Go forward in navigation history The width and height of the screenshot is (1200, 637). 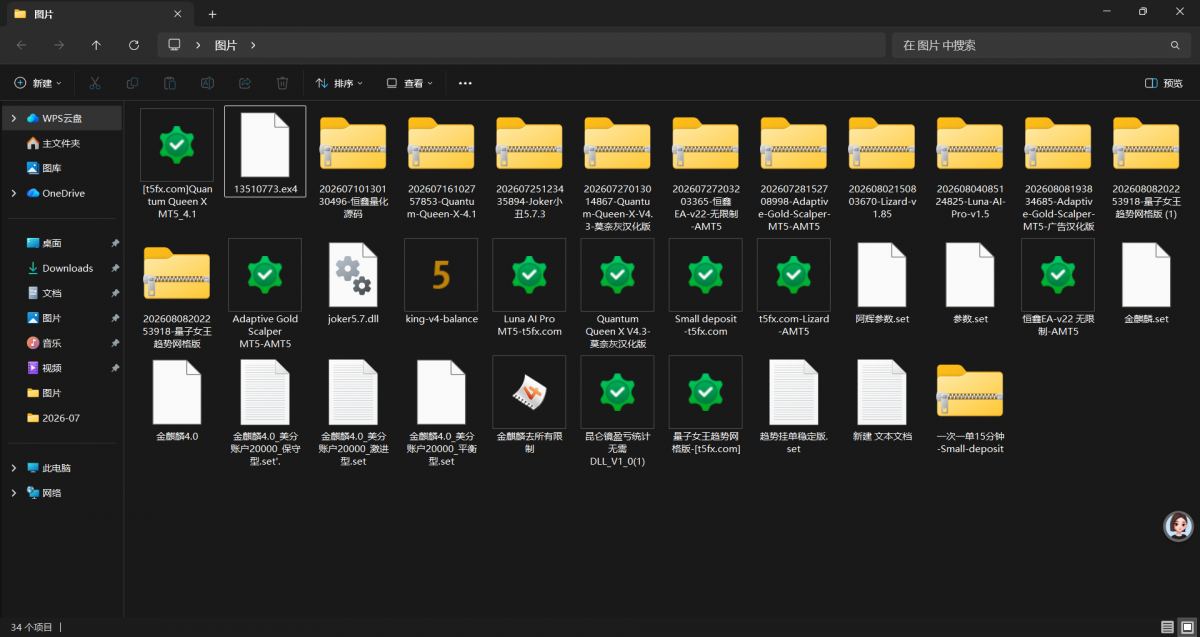(59, 45)
